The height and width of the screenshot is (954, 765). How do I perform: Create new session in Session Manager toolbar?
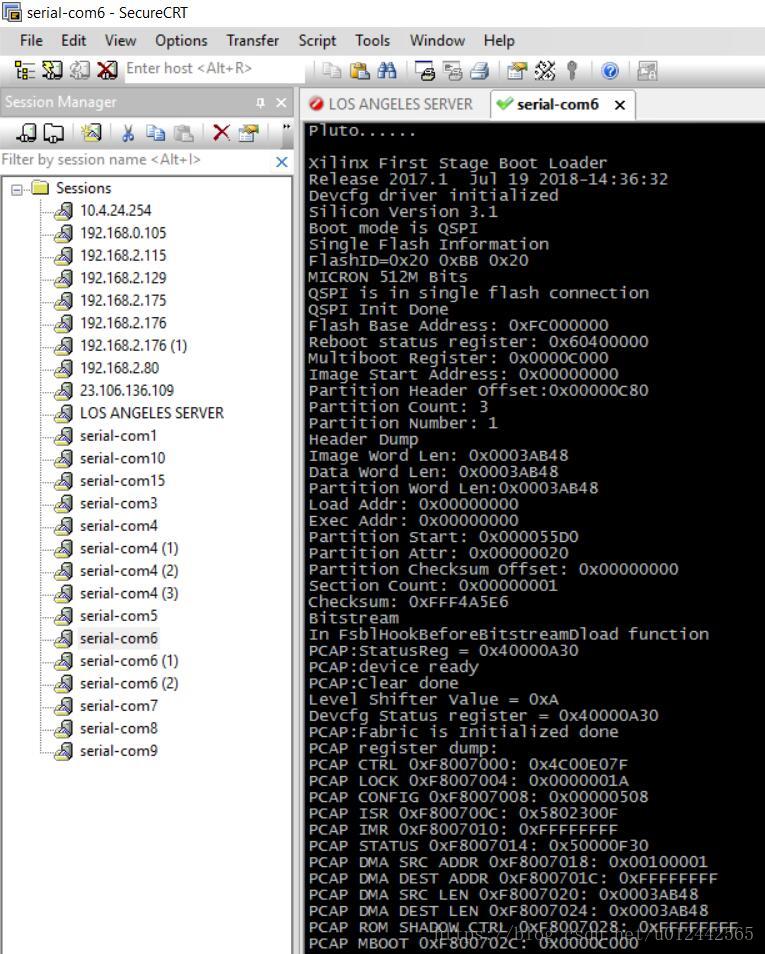[x=91, y=133]
